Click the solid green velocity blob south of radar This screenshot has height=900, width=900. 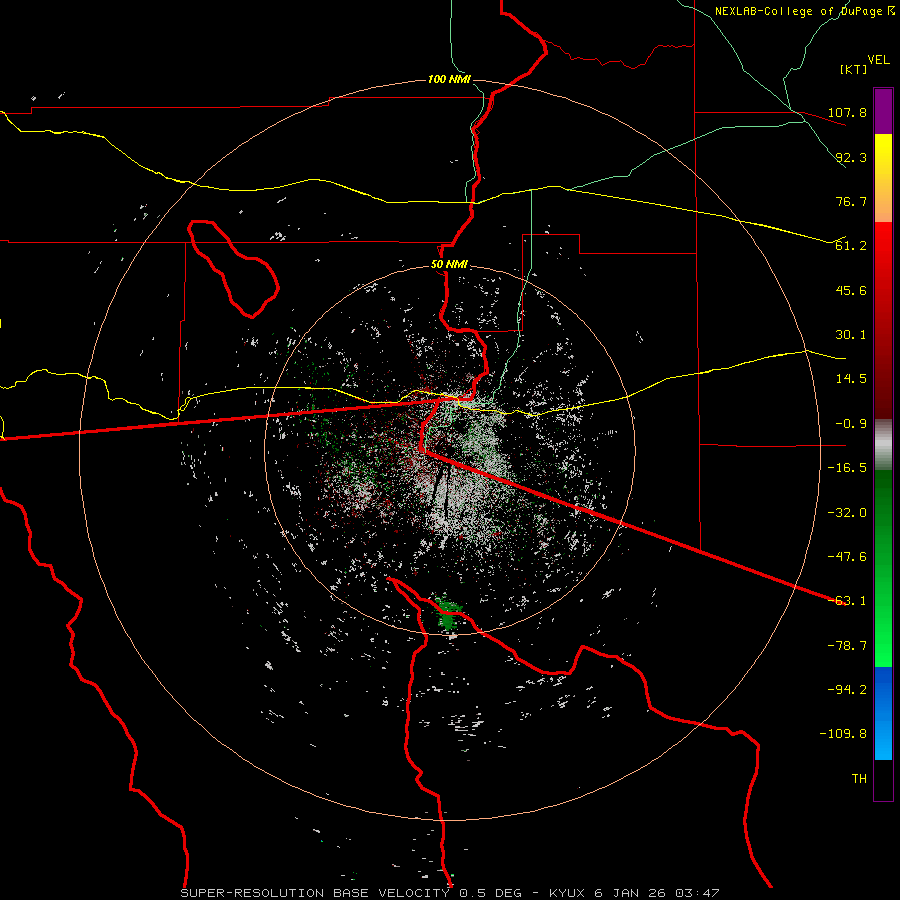448,614
